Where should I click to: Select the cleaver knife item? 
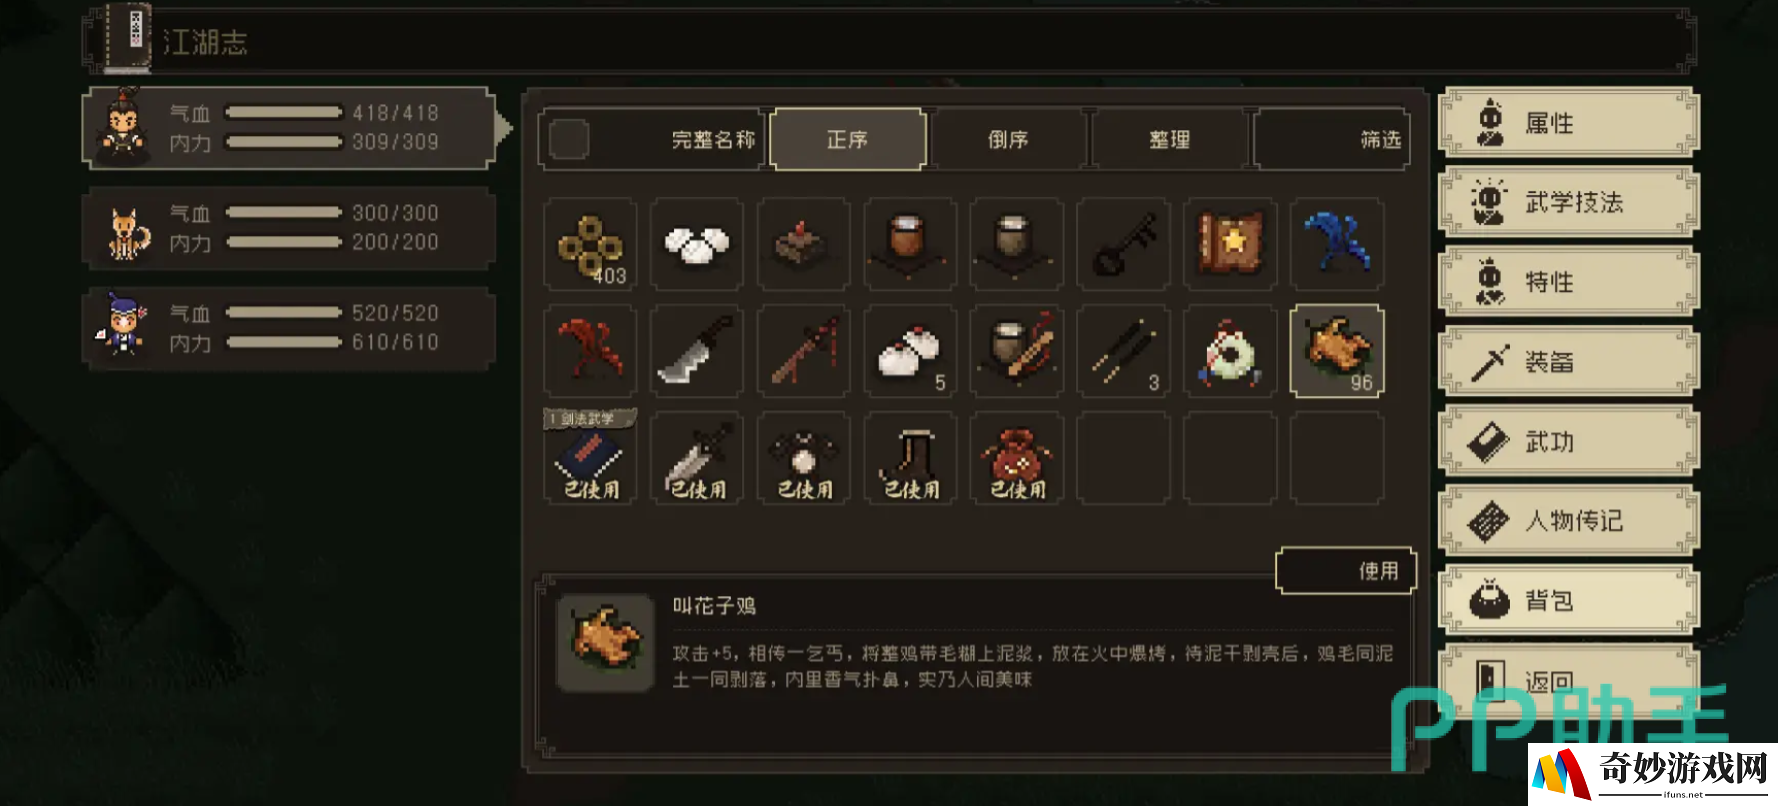[x=697, y=351]
